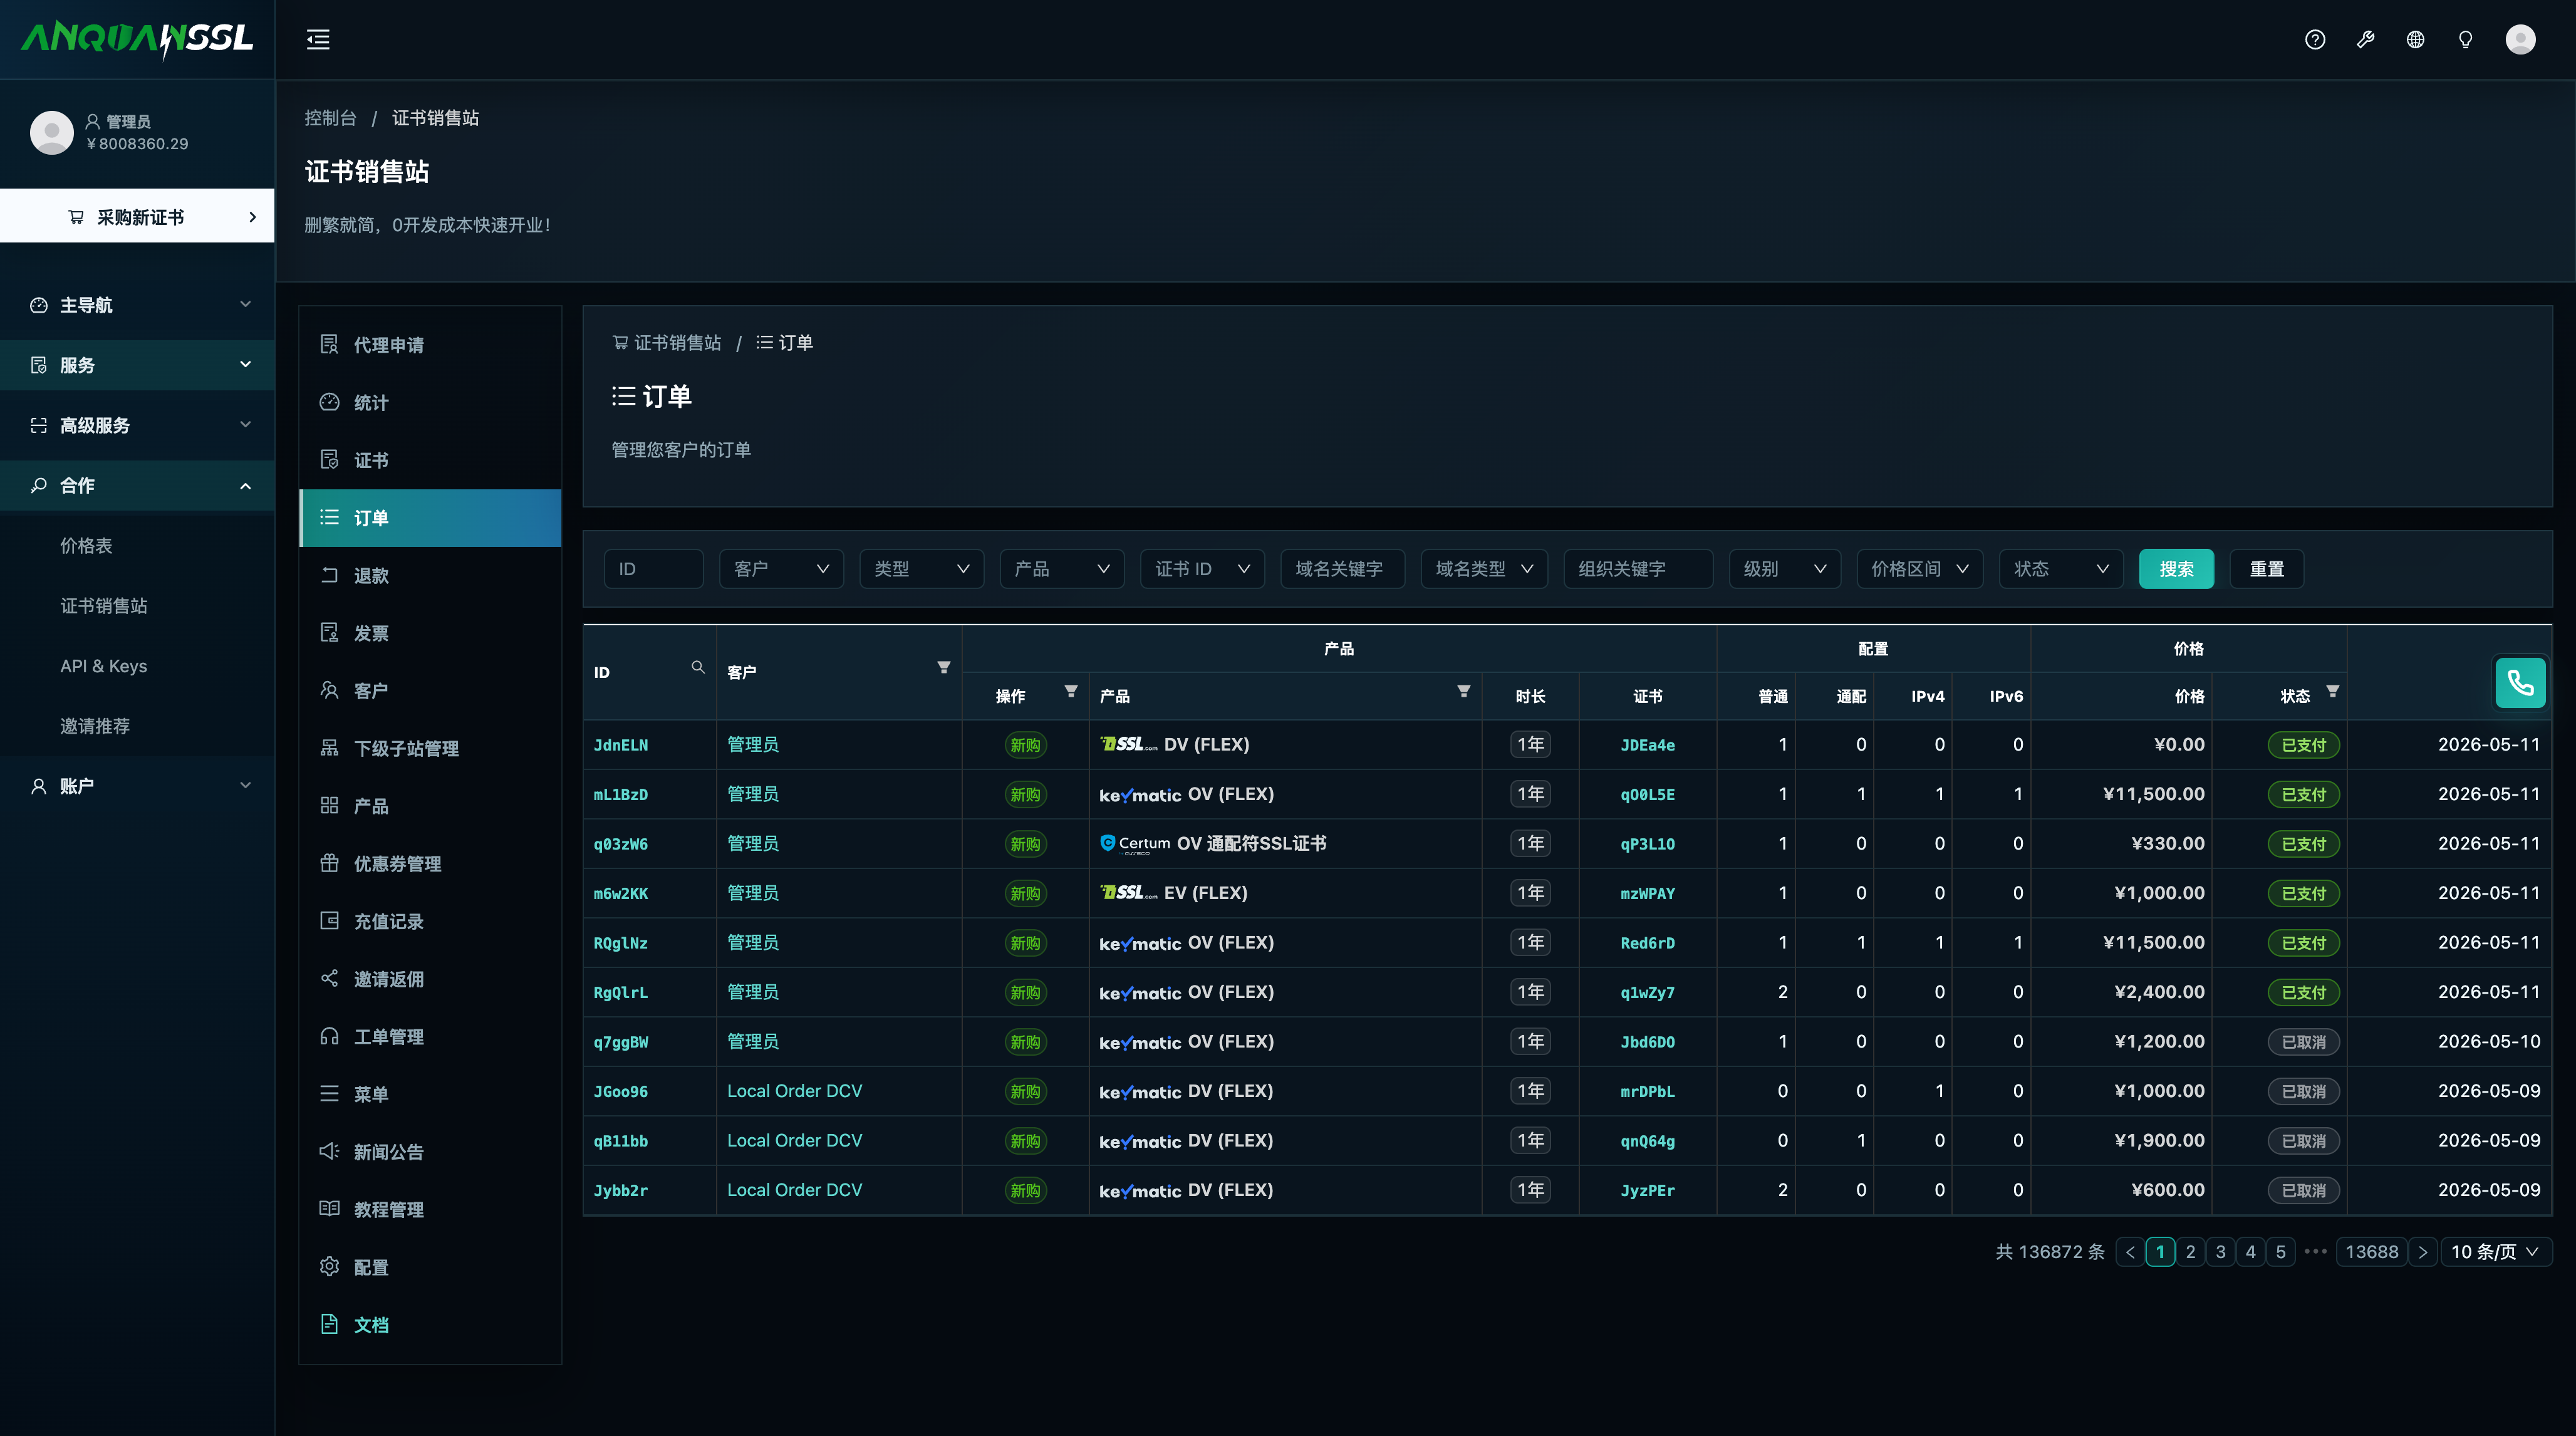The height and width of the screenshot is (1436, 2576).
Task: Expand the 账户 sidebar section
Action: pos(137,786)
